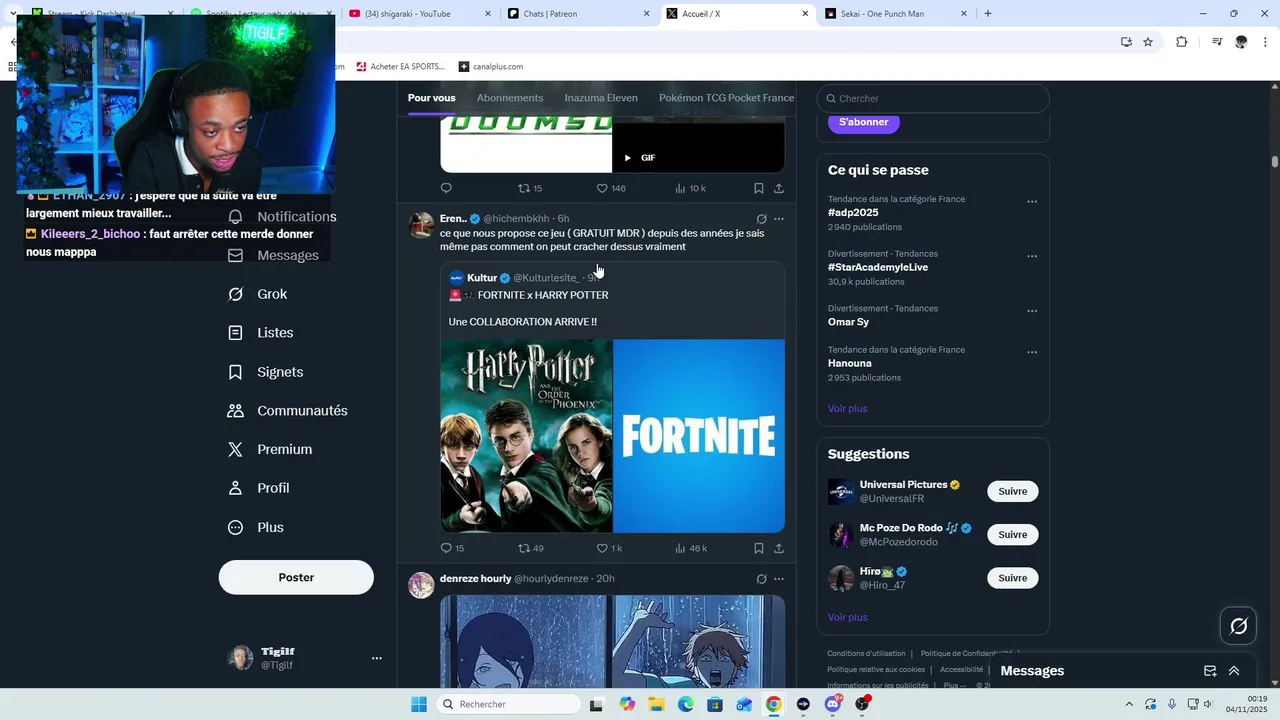Open canalplus.com bookmark
Screen dimensions: 1280x720
[x=491, y=67]
